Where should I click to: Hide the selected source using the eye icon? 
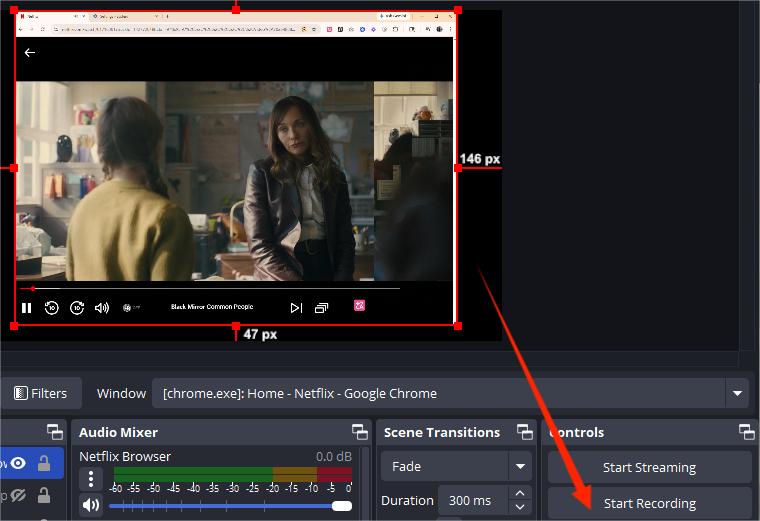pos(18,463)
